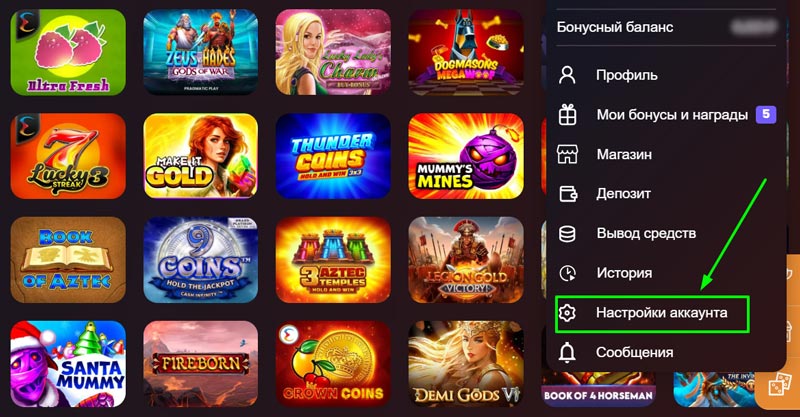Screen dimensions: 800x417
Task: Launch the Santa Mummy game
Action: 68,363
